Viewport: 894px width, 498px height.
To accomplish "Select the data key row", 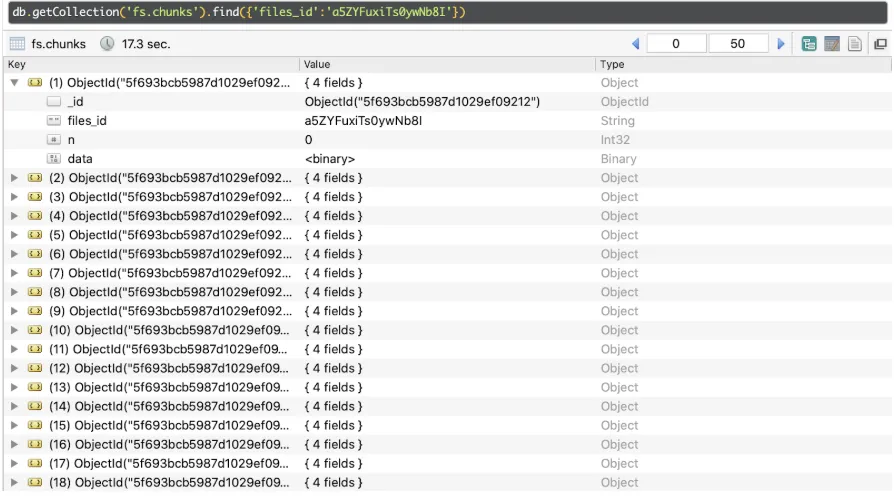I will click(80, 159).
